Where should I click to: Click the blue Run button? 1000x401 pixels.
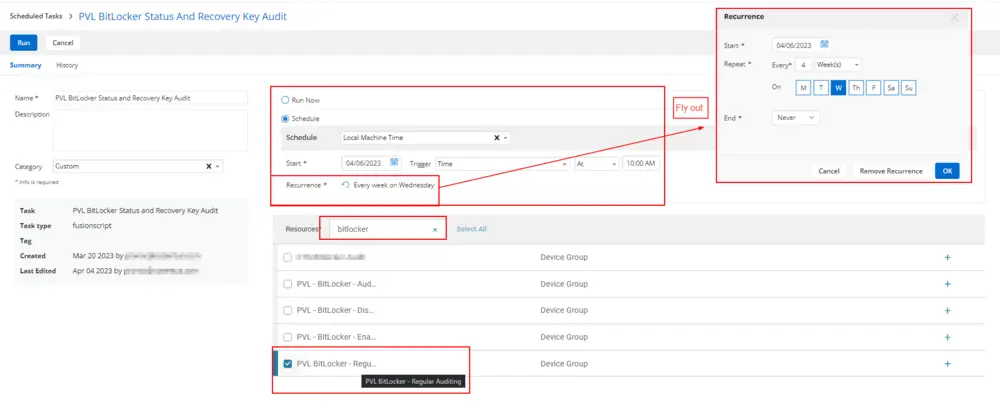tap(24, 43)
